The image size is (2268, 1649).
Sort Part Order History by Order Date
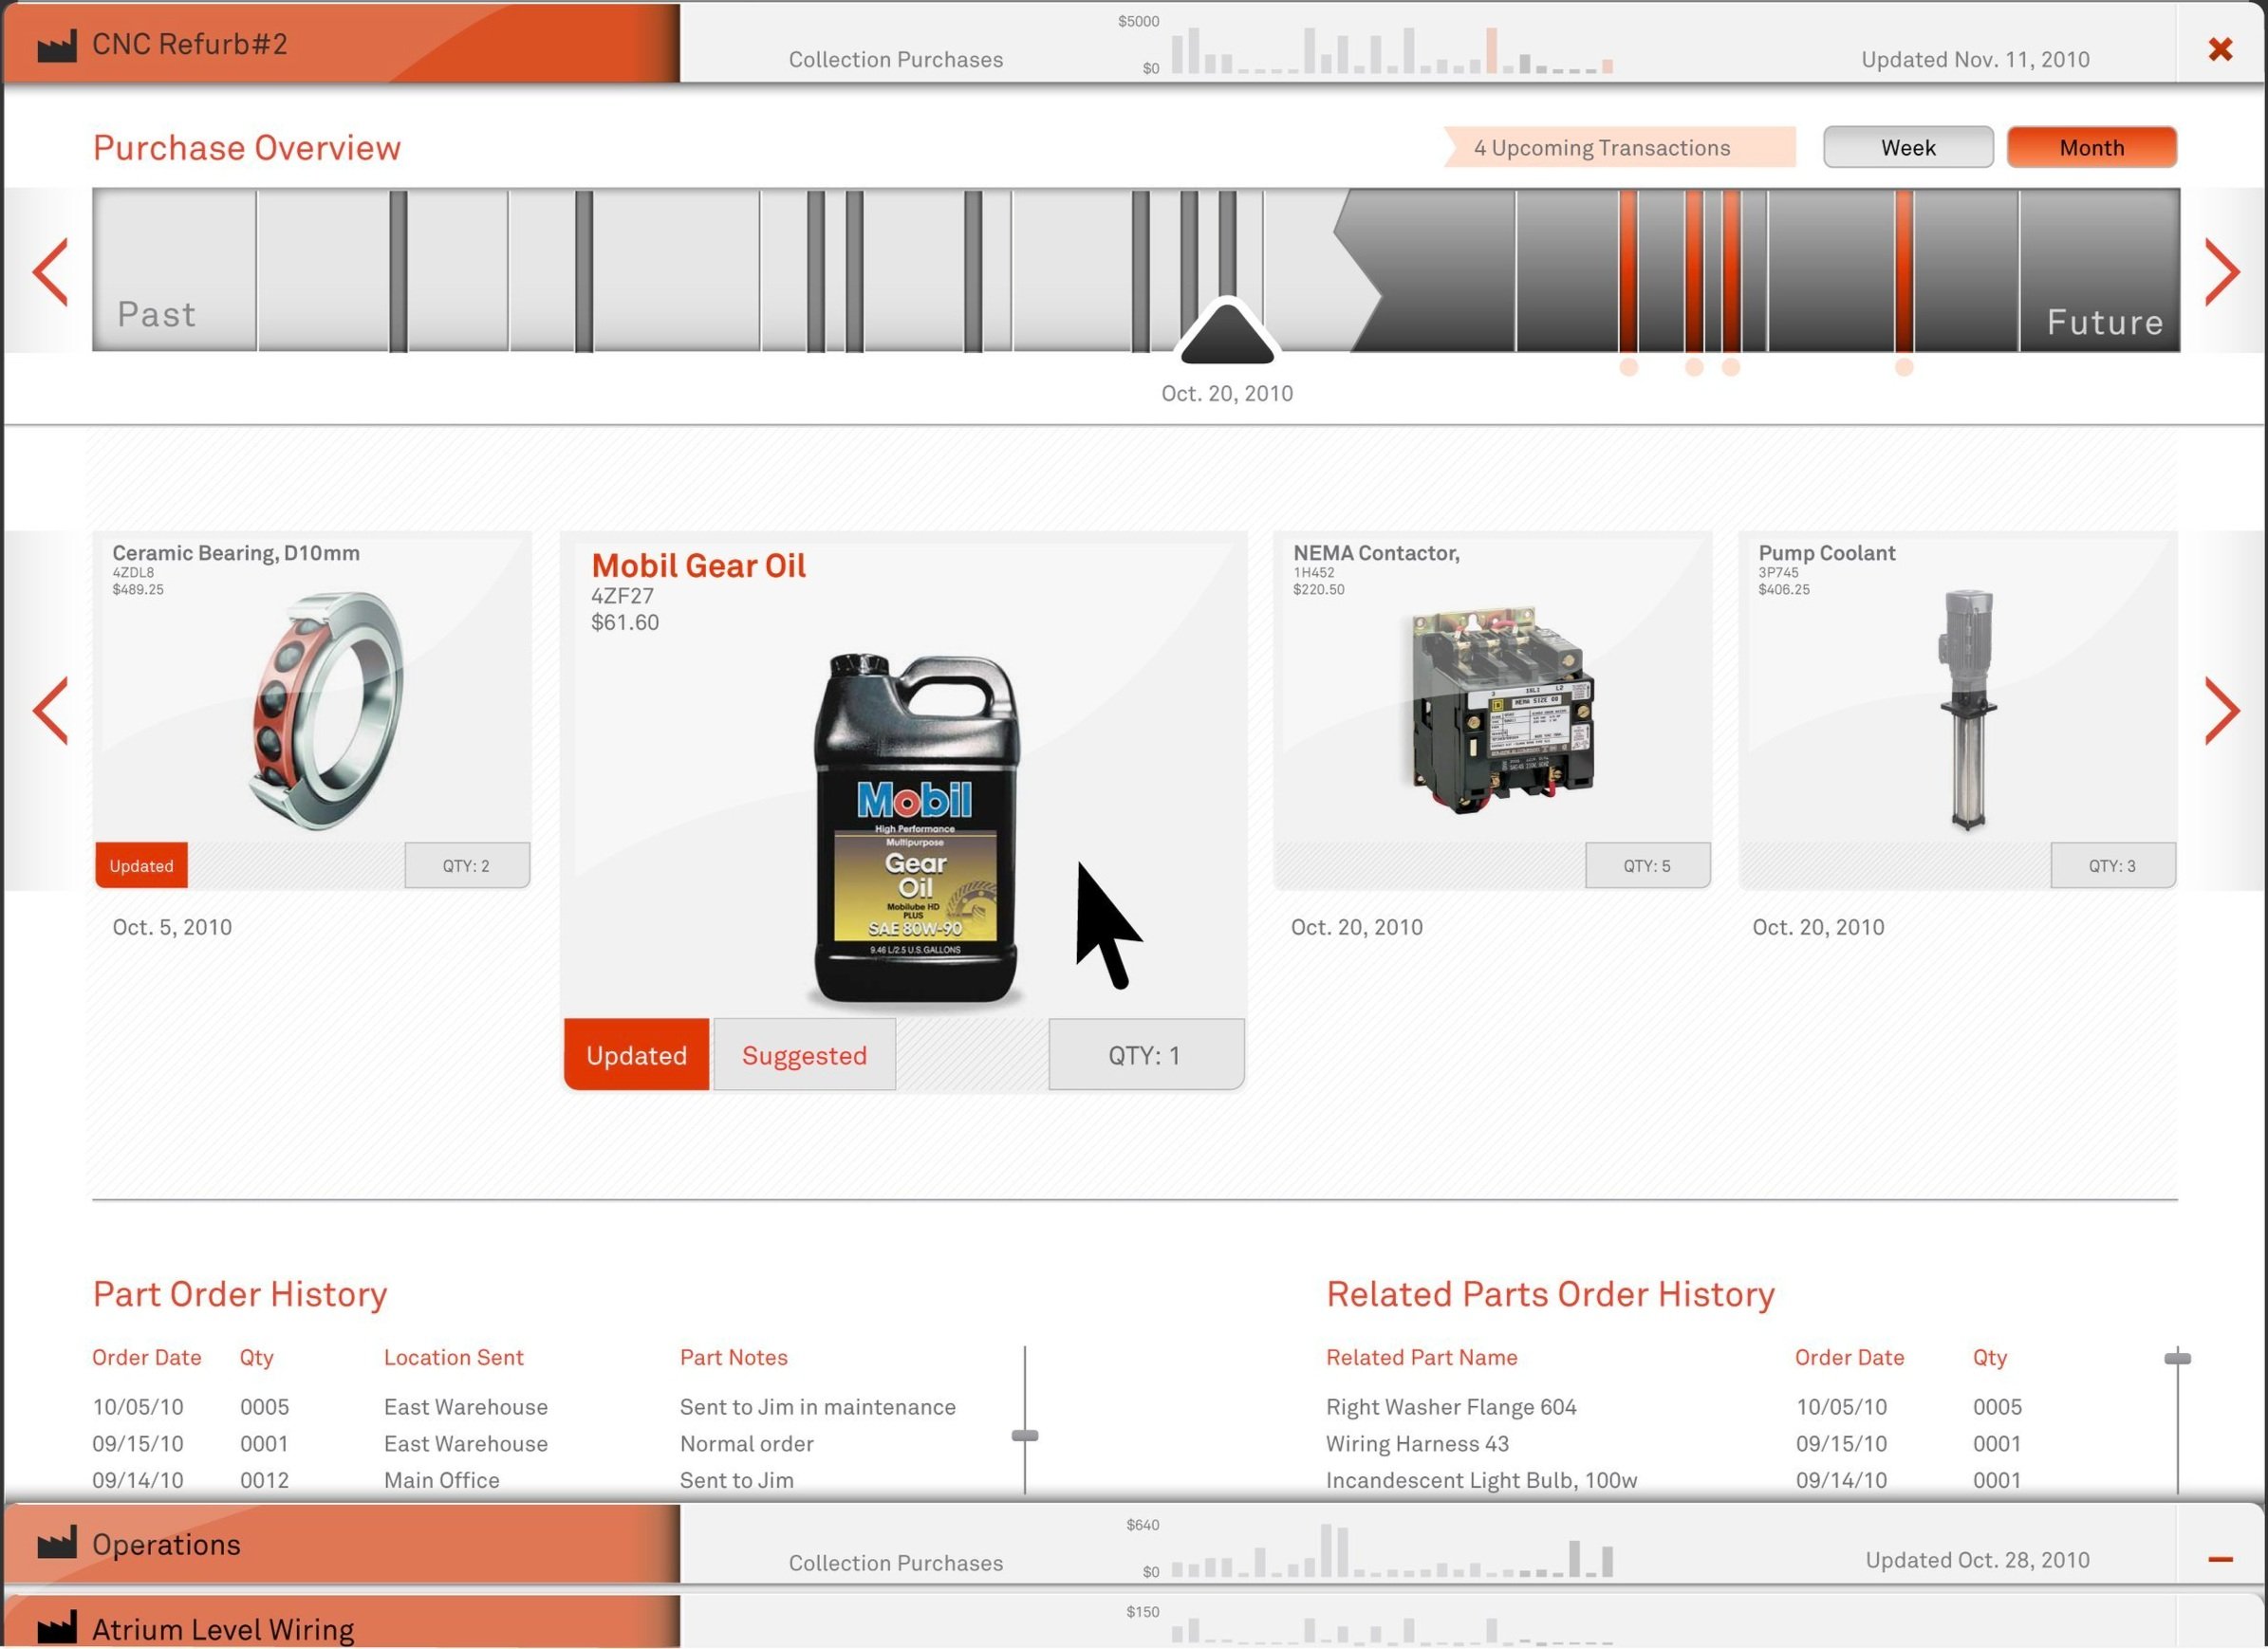click(146, 1357)
